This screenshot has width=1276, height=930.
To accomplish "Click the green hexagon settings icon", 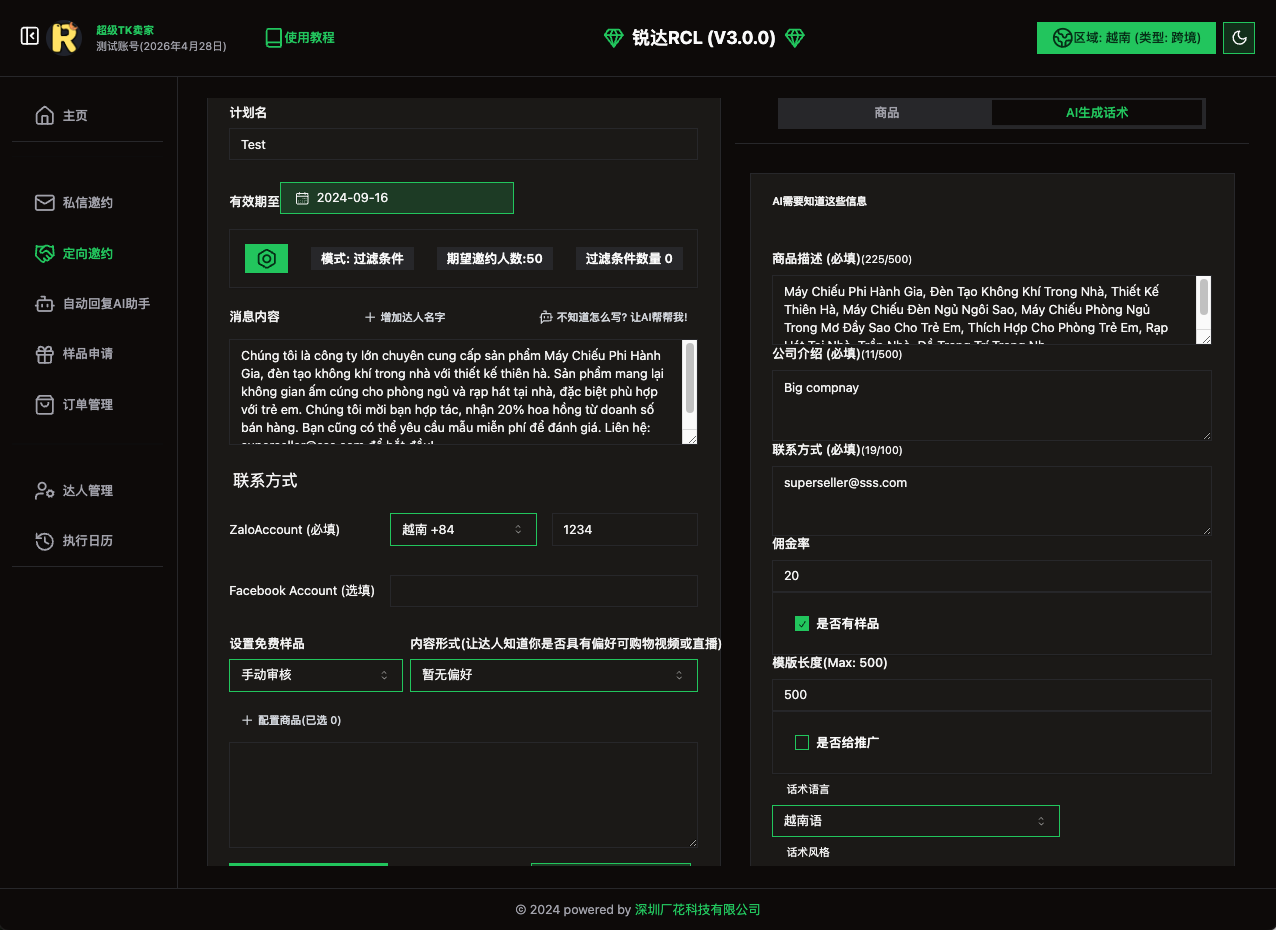I will click(x=267, y=258).
